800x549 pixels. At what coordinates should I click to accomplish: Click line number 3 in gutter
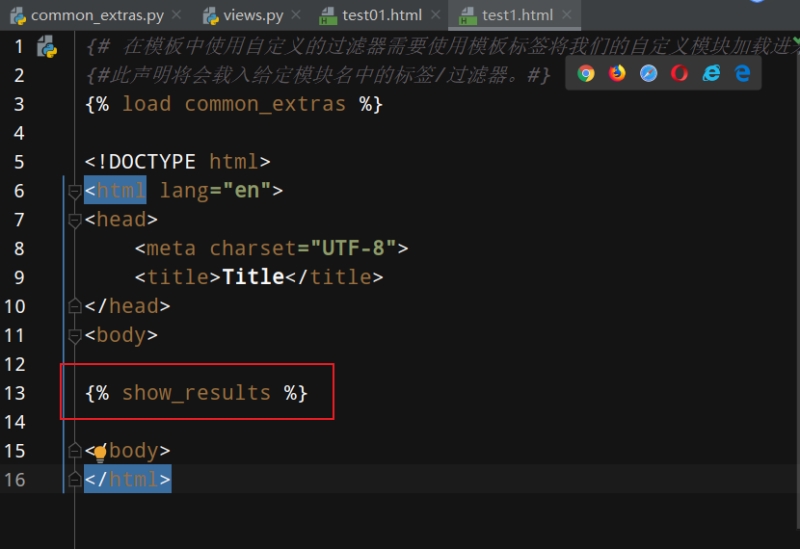coord(19,104)
